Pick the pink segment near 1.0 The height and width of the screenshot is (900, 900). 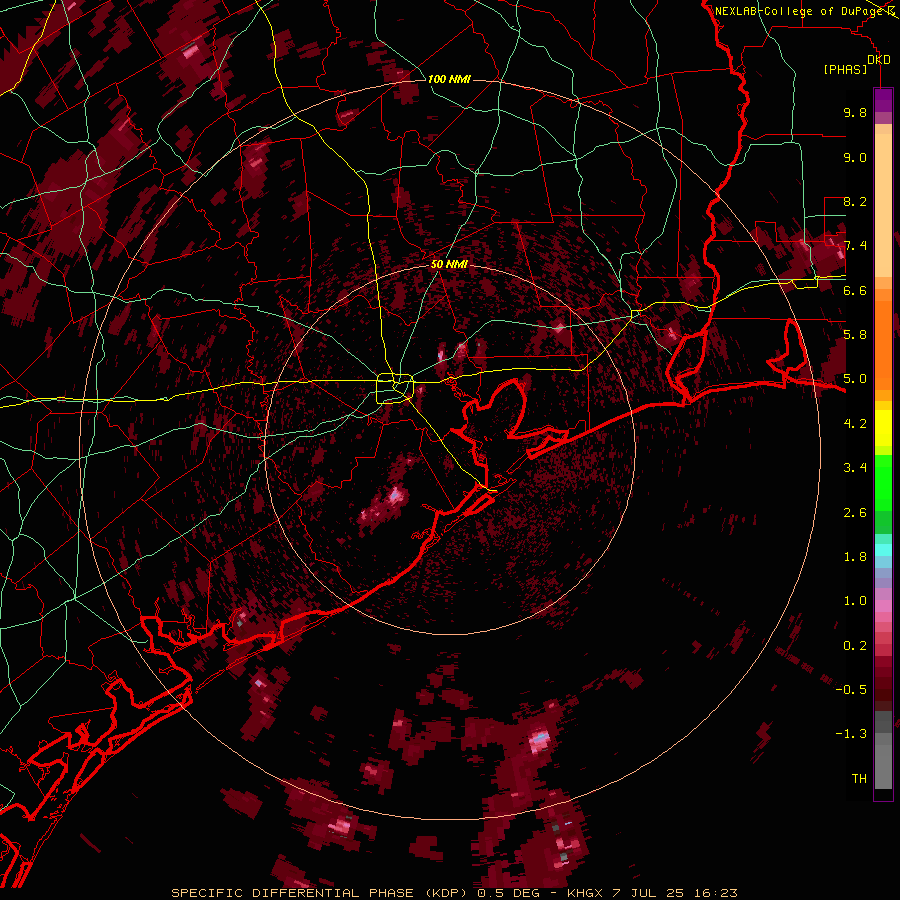pyautogui.click(x=883, y=605)
